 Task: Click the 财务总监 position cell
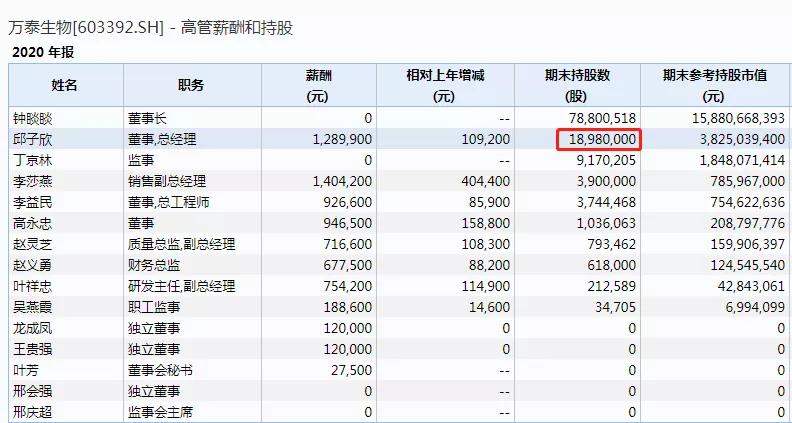tap(154, 265)
